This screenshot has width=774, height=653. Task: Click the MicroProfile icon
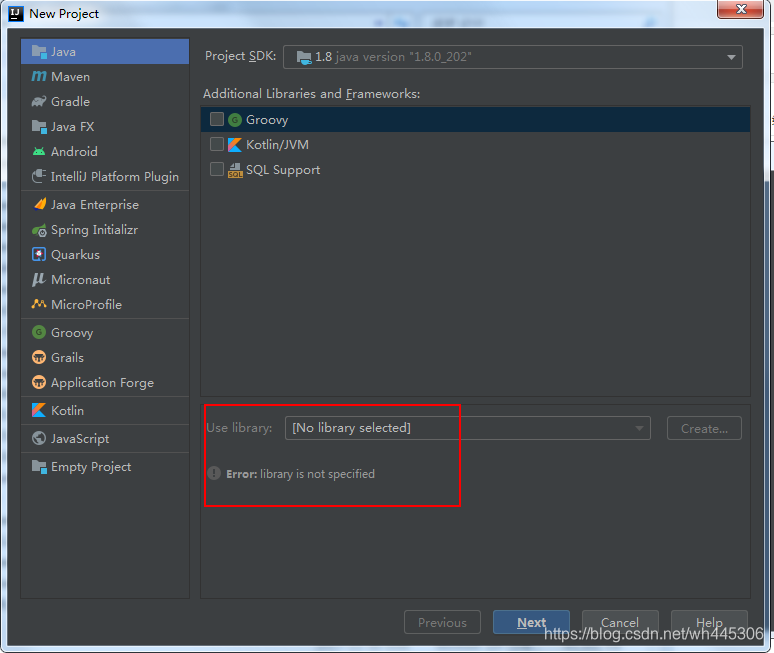39,304
